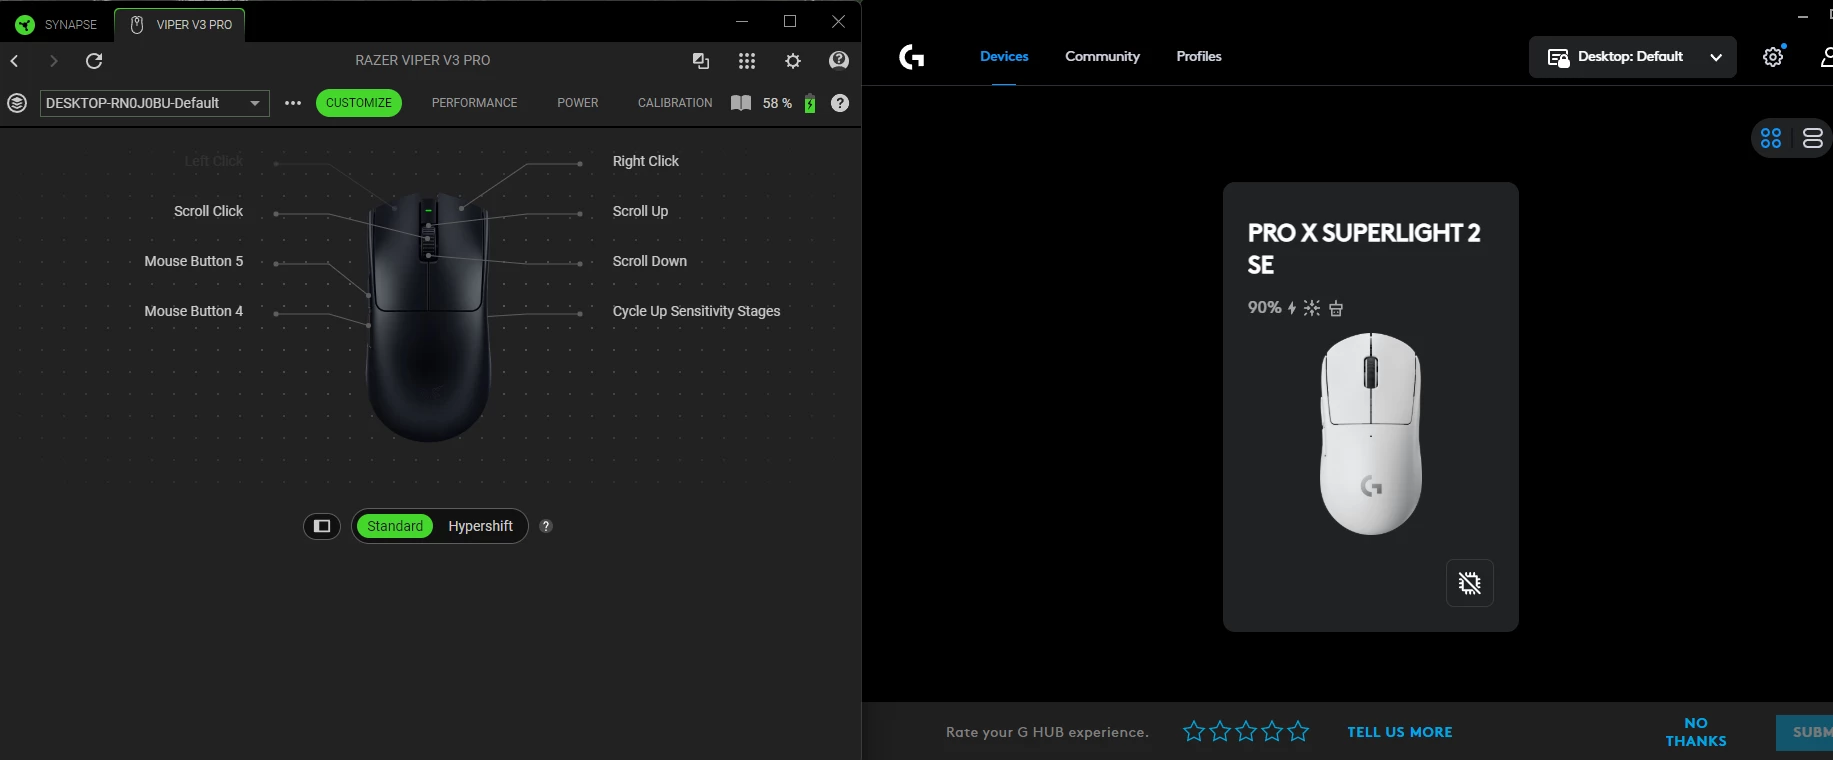Open the G HUB Community tab
The width and height of the screenshot is (1833, 760).
pos(1102,57)
